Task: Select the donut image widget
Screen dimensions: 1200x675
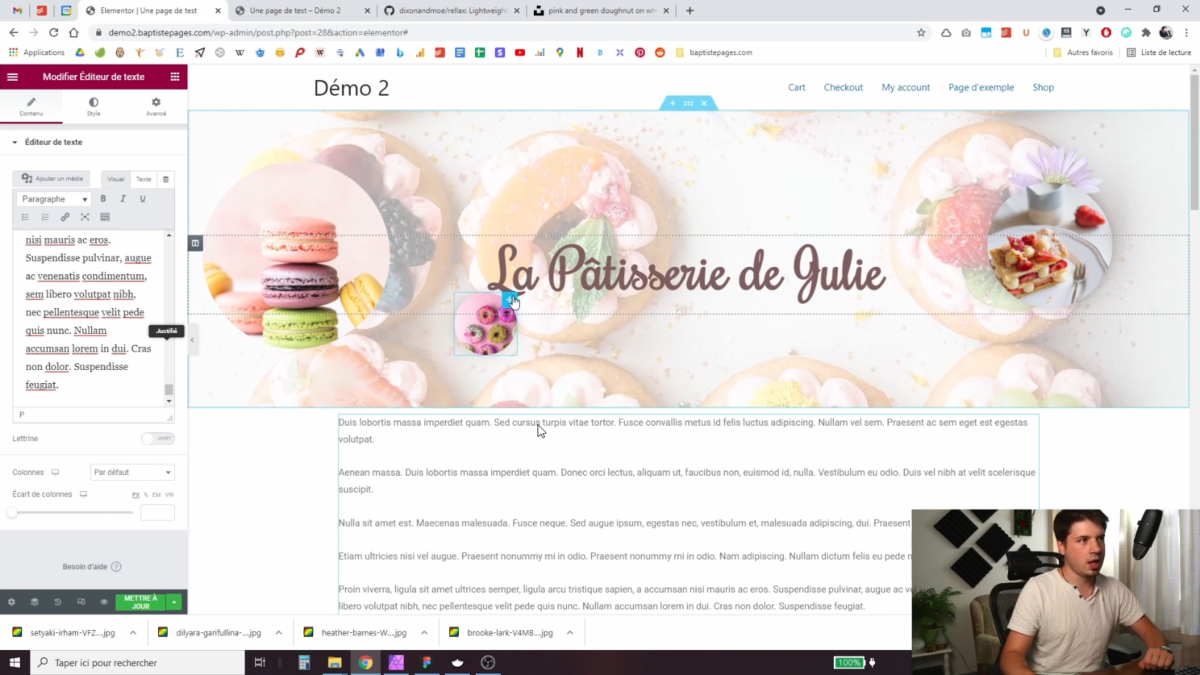Action: point(485,324)
